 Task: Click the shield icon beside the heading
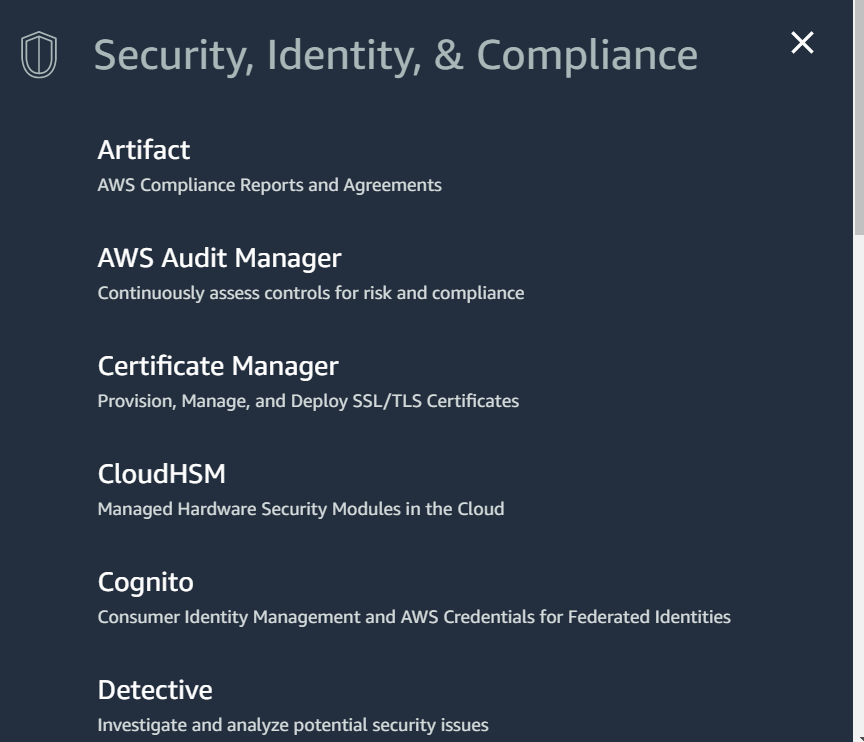coord(39,55)
